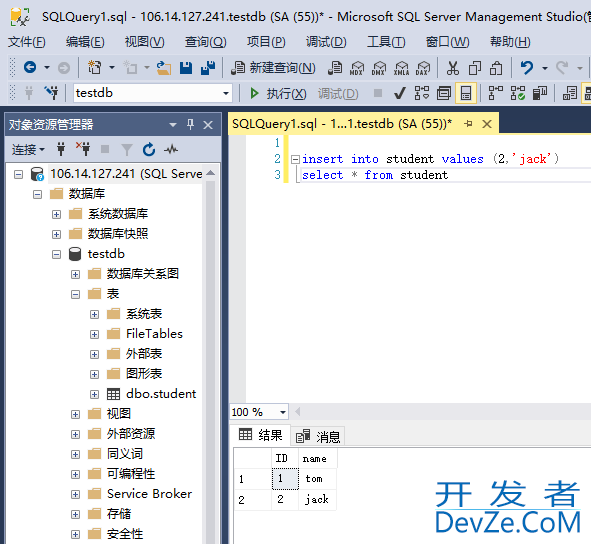Image resolution: width=591 pixels, height=544 pixels.
Task: Open the 文件(F) menu
Action: click(26, 42)
